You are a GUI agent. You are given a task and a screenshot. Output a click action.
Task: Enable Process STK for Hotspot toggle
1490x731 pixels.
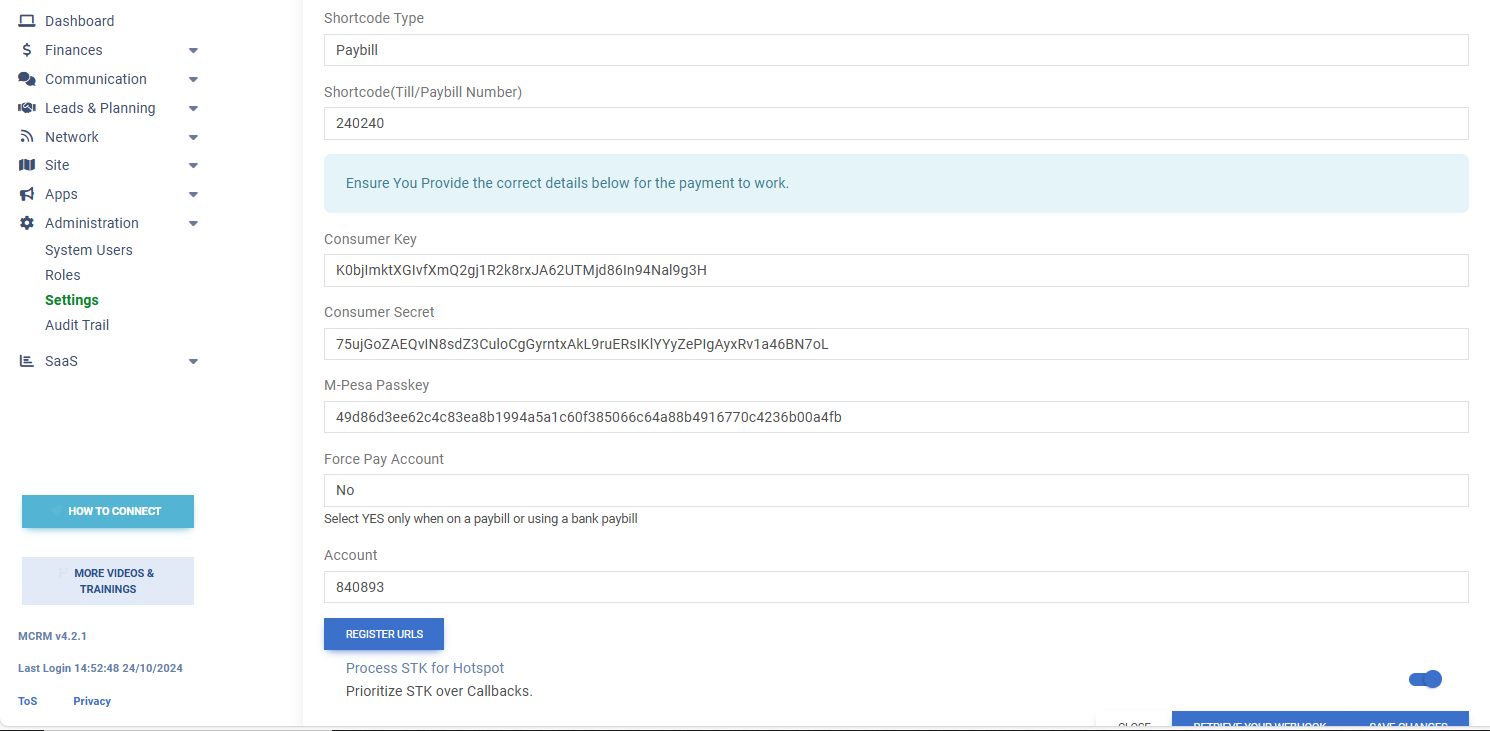pos(1425,679)
